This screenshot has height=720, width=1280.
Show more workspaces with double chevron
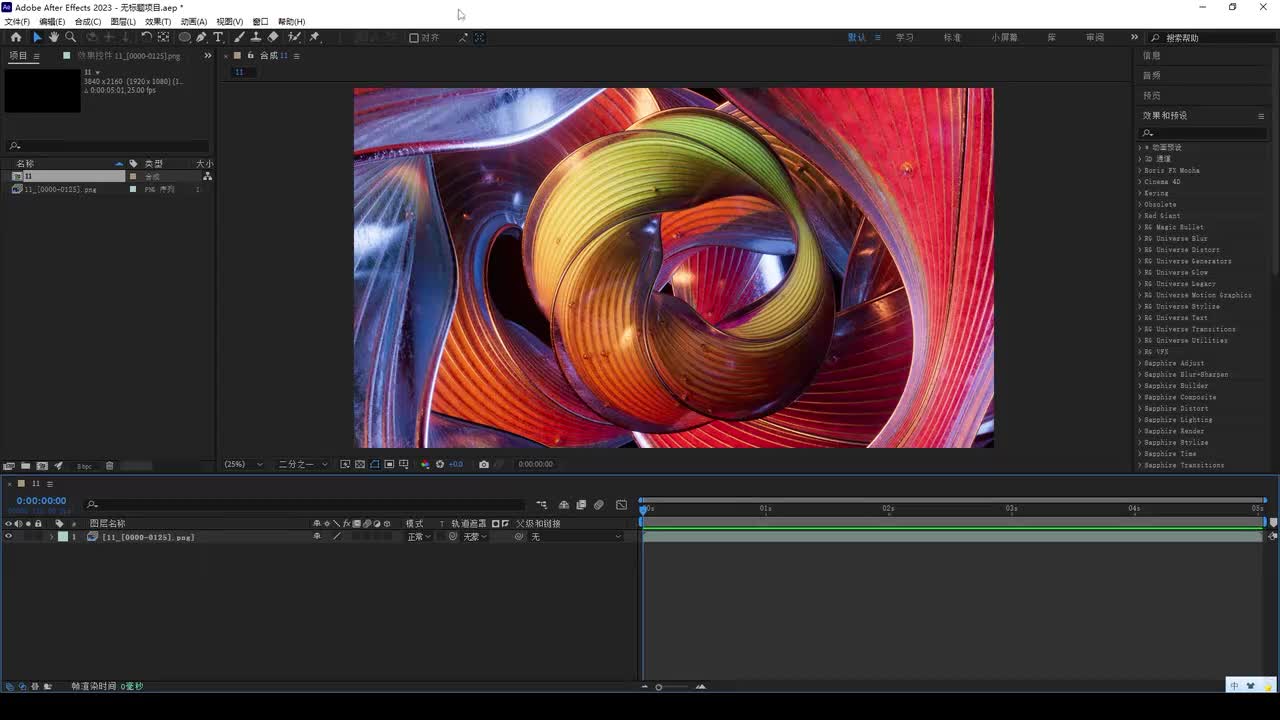pyautogui.click(x=1134, y=37)
